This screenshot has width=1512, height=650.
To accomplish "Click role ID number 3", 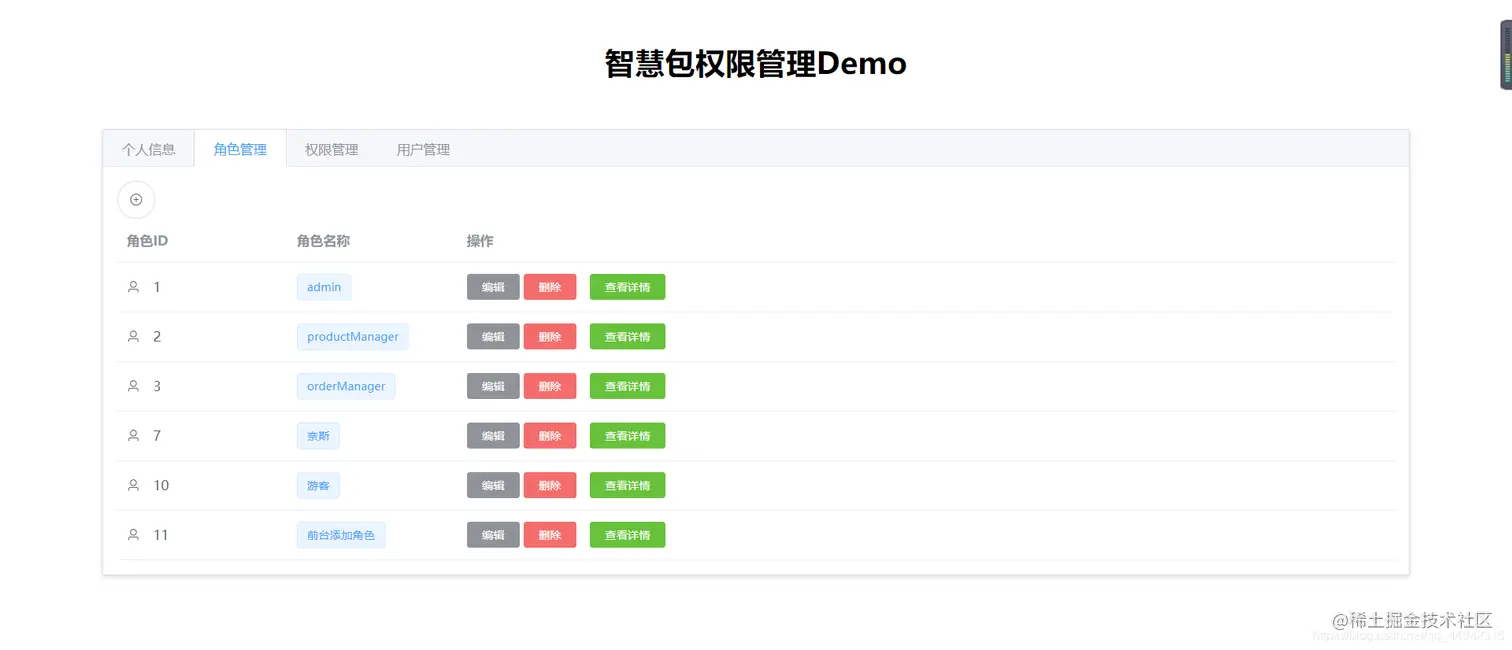I will pyautogui.click(x=157, y=386).
